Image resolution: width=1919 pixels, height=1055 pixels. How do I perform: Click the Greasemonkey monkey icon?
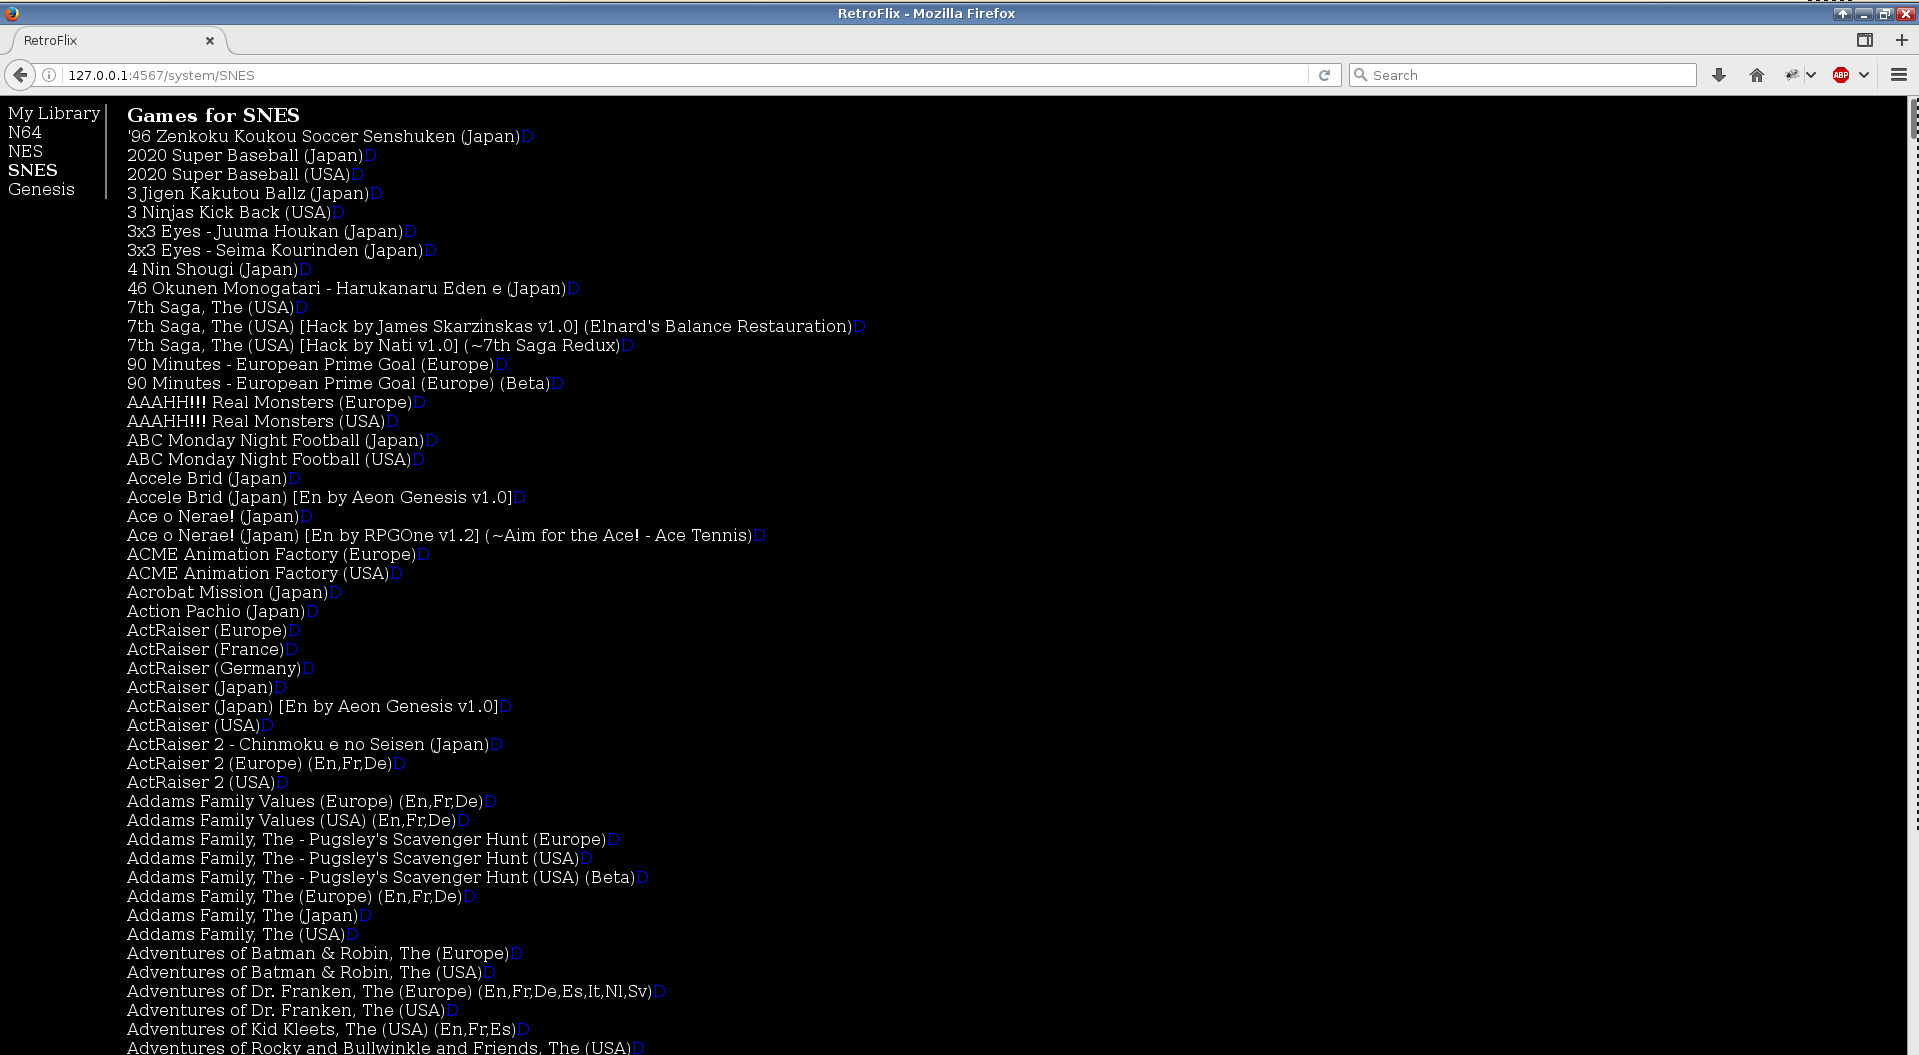[x=1792, y=75]
